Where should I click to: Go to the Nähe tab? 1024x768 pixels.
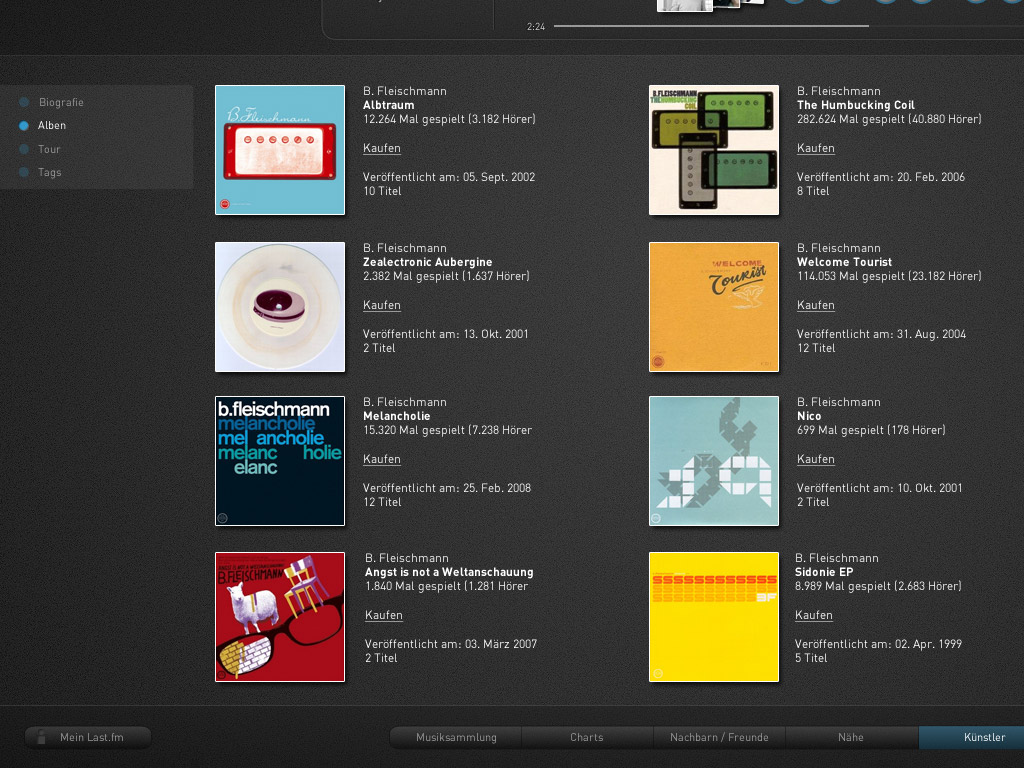[x=851, y=737]
